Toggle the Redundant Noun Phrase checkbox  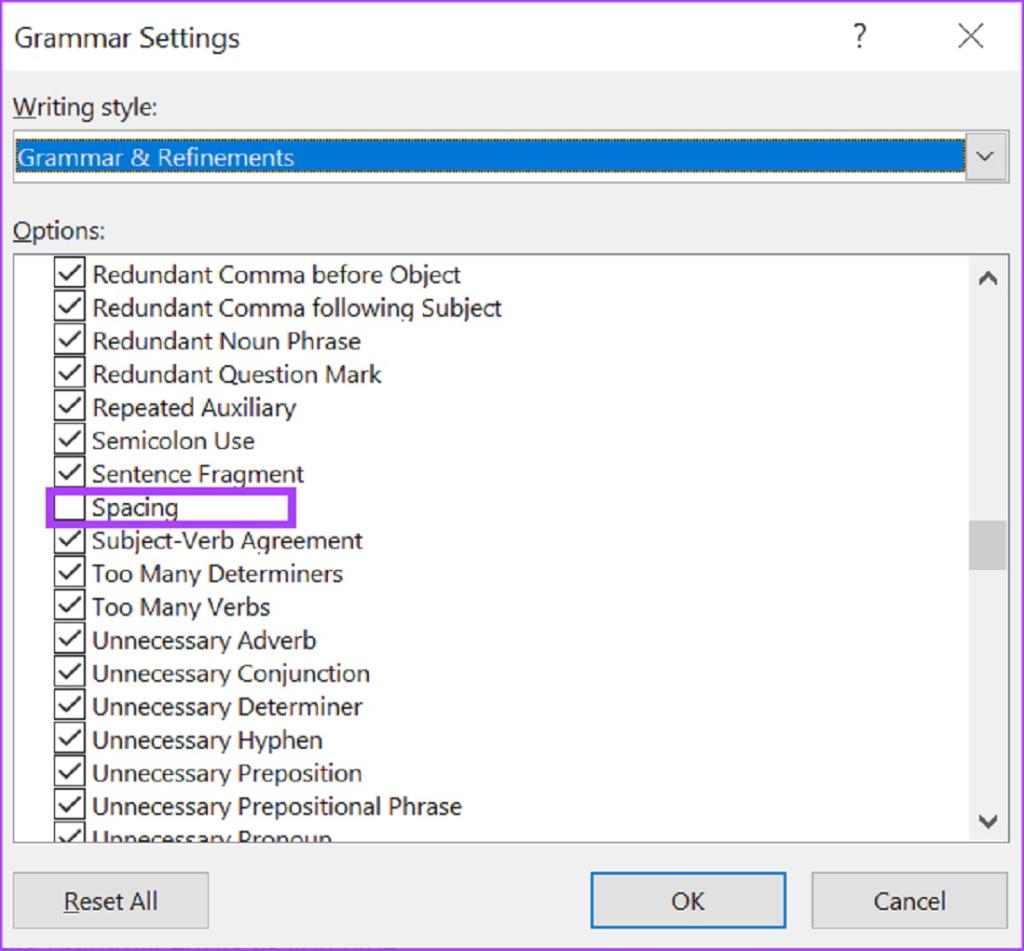(69, 340)
